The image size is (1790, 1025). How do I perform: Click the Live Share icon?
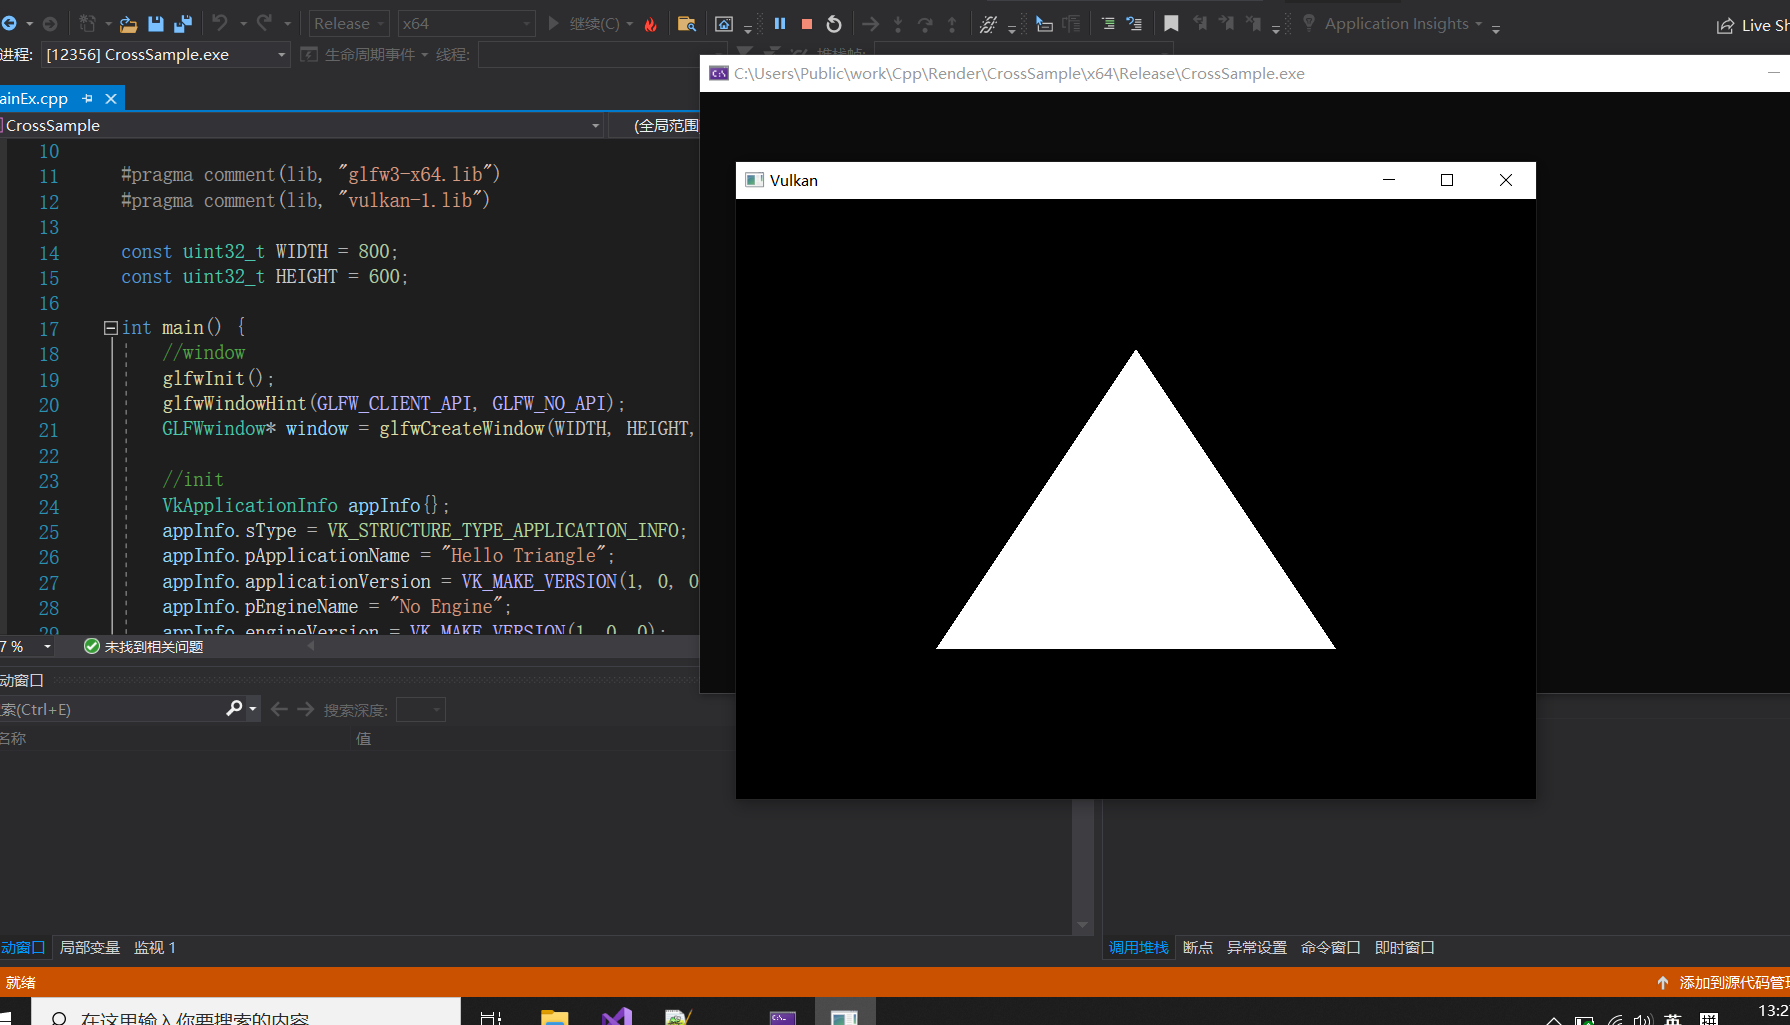1750,26
